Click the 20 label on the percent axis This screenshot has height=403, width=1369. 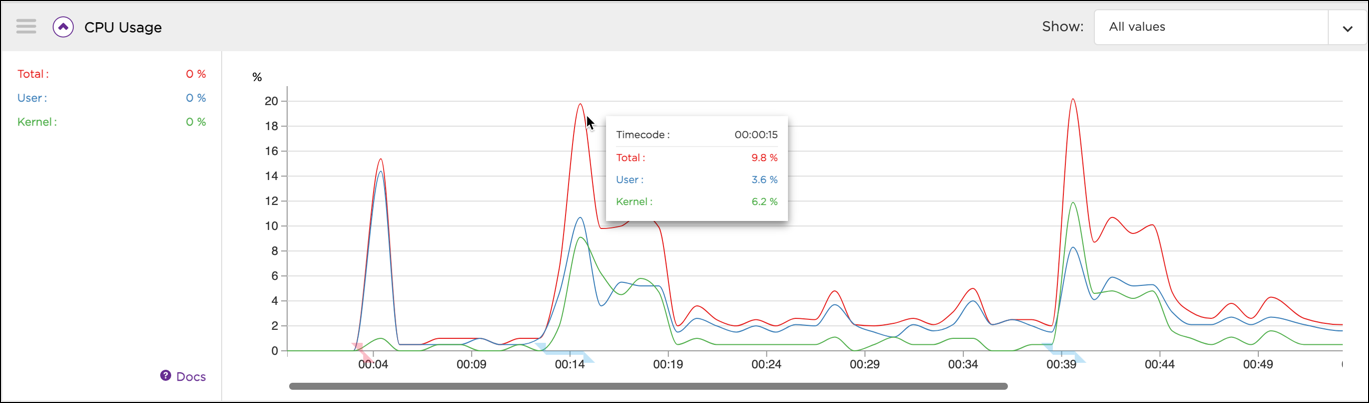pos(271,101)
